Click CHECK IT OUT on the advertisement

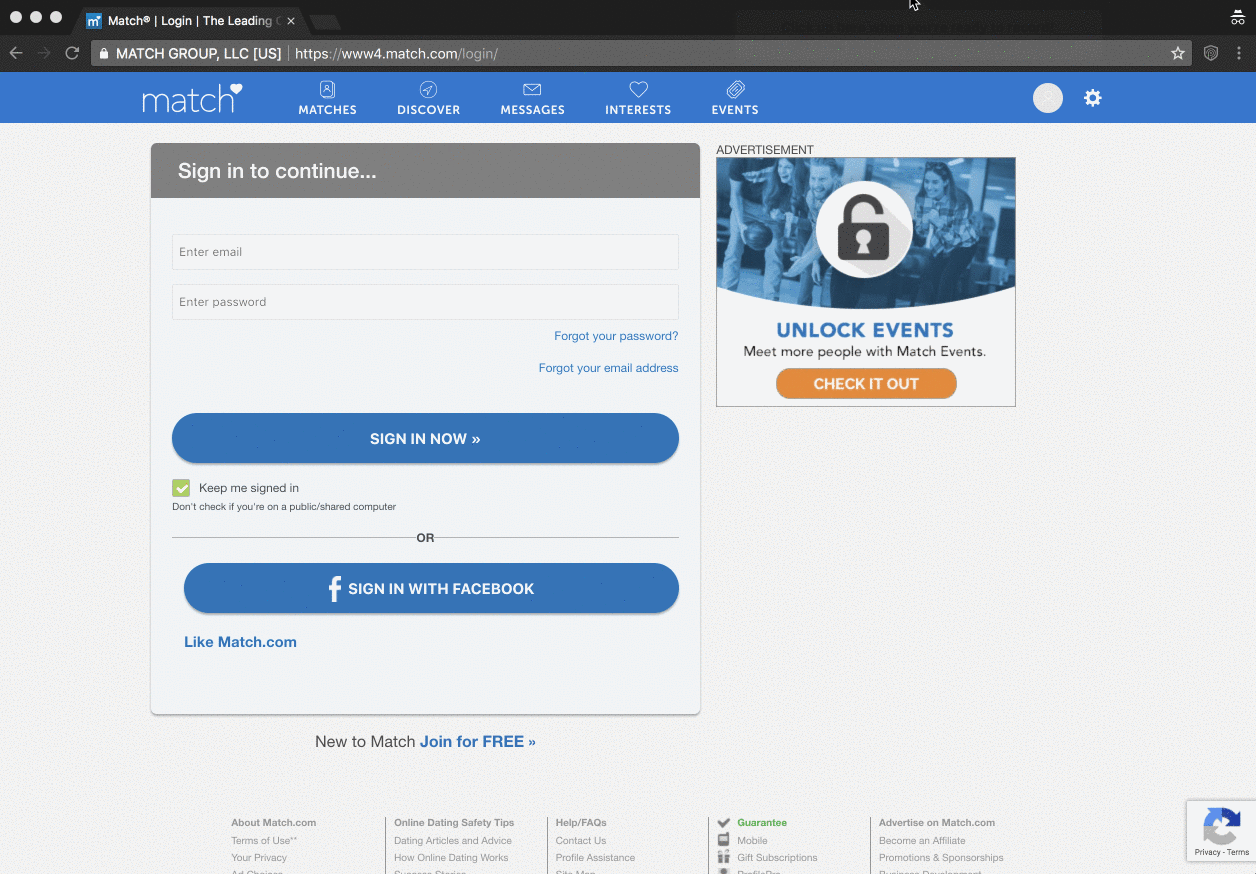tap(865, 383)
